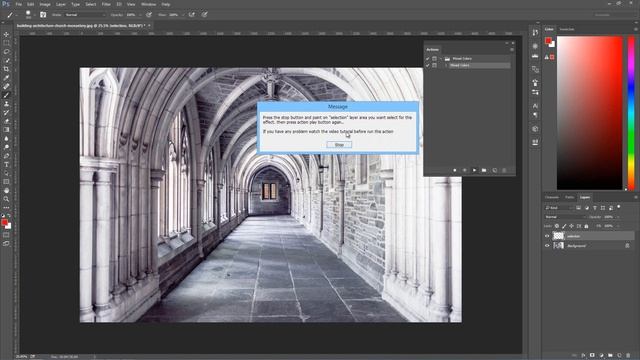This screenshot has height=360, width=640.
Task: Select the Horizontal Type tool
Action: click(x=6, y=164)
